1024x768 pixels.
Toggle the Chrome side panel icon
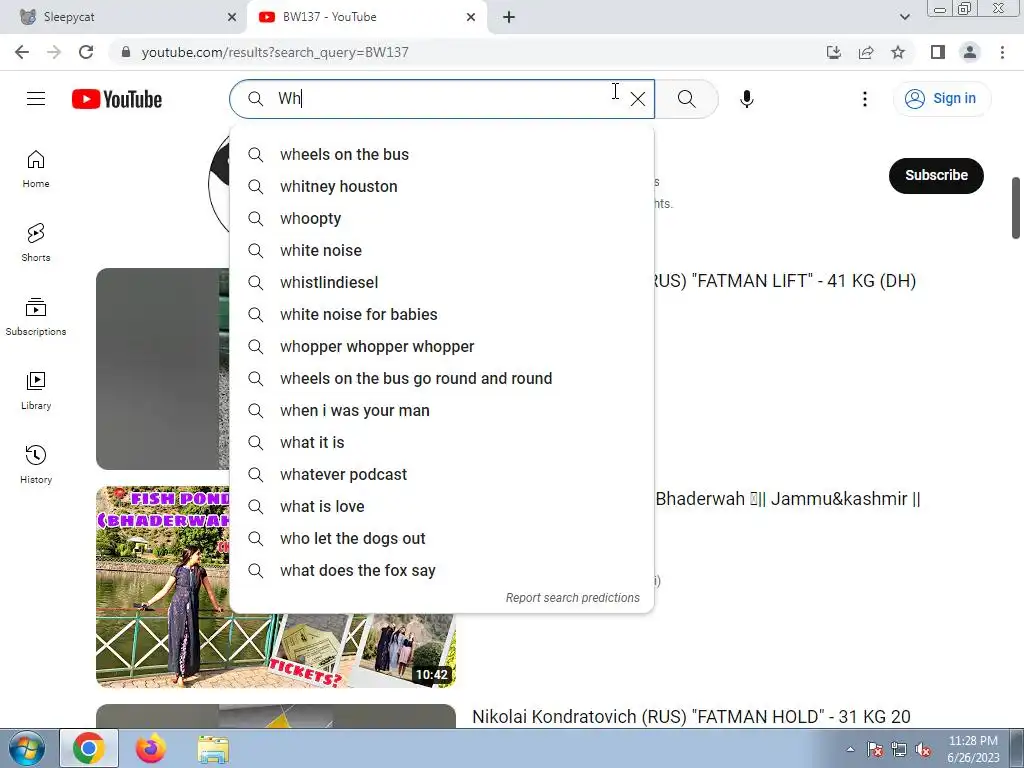938,52
